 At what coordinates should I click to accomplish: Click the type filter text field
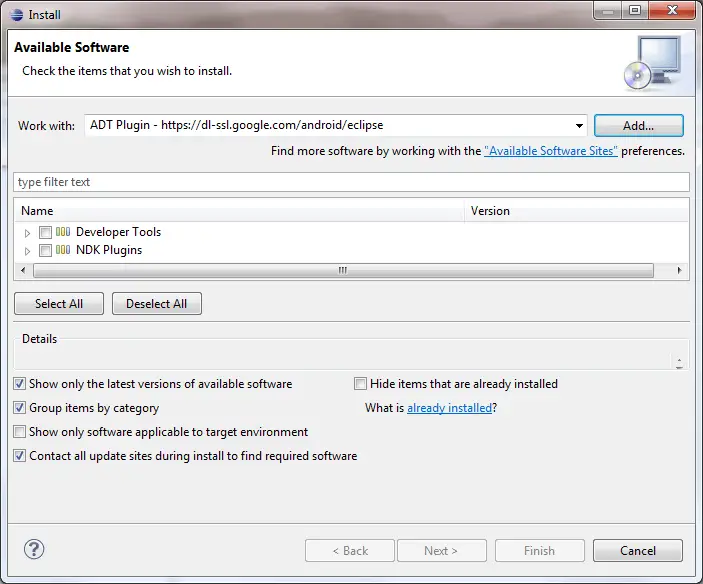tap(350, 182)
